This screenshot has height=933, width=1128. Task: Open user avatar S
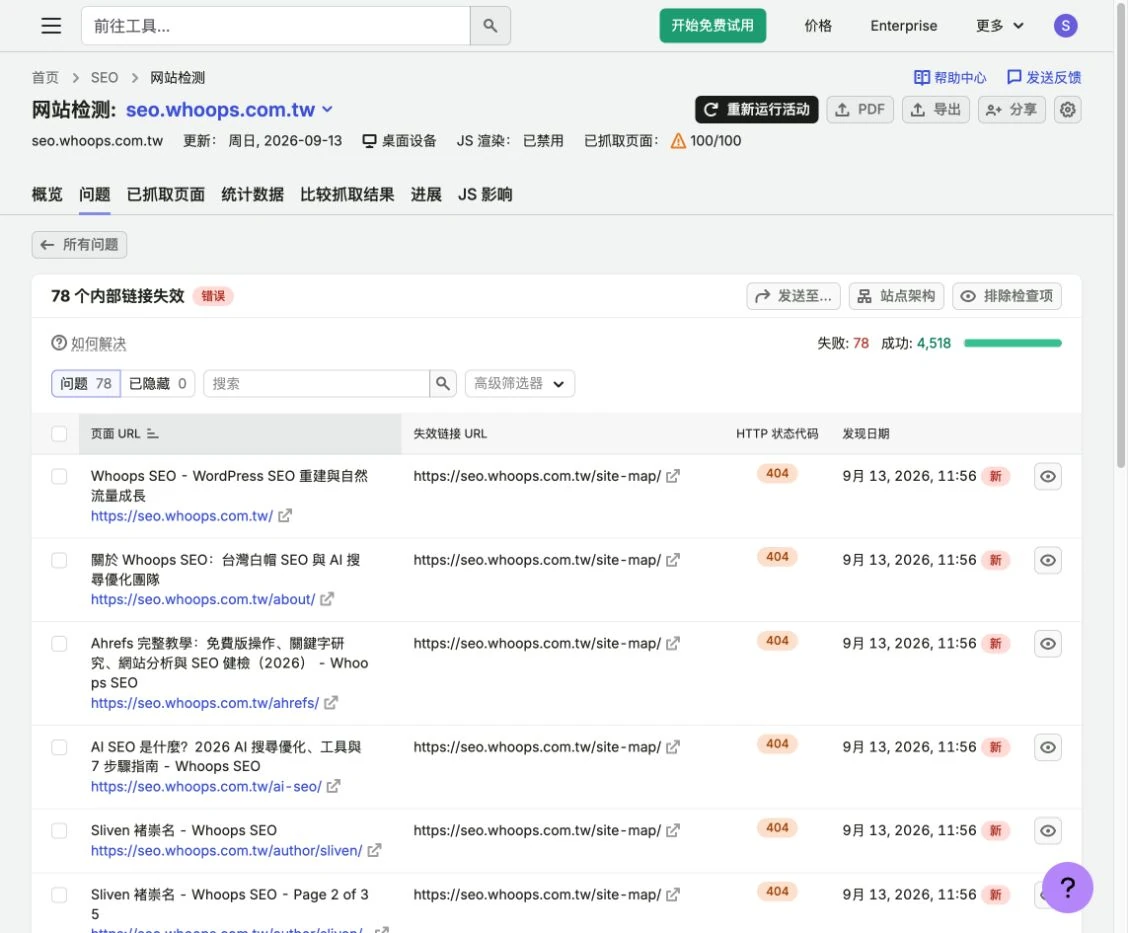coord(1065,26)
